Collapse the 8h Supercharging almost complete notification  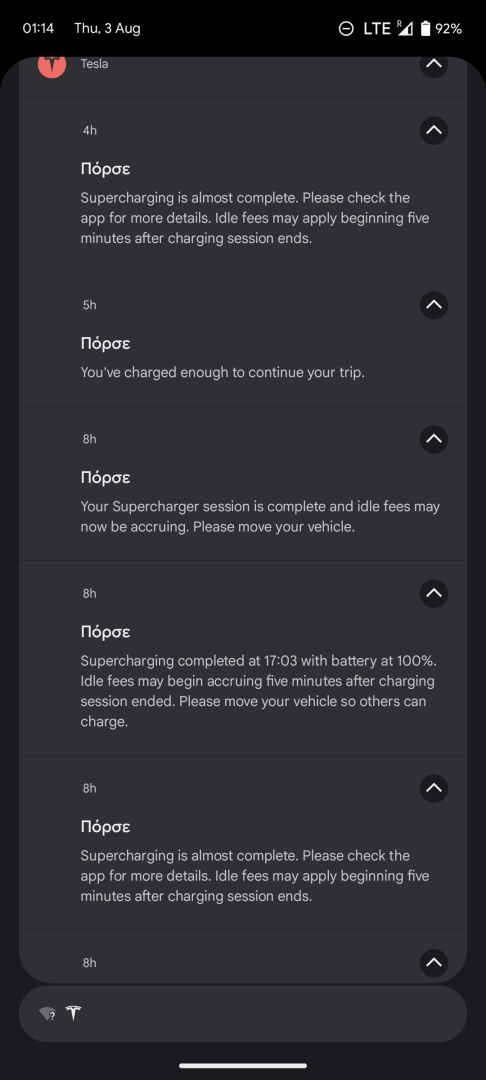(x=434, y=788)
